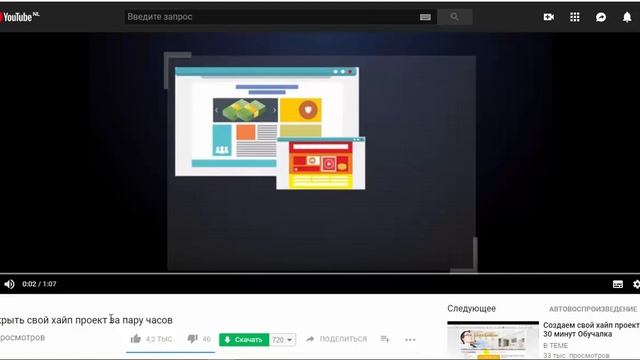Open the YouTube apps grid icon
Viewport: 640px width, 360px height.
point(575,17)
